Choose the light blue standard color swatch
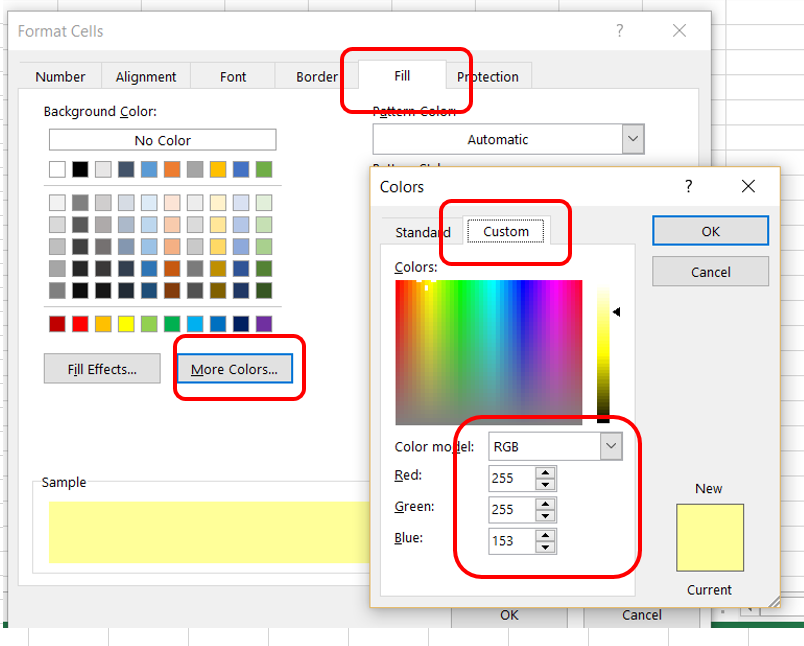This screenshot has height=646, width=804. coord(195,324)
